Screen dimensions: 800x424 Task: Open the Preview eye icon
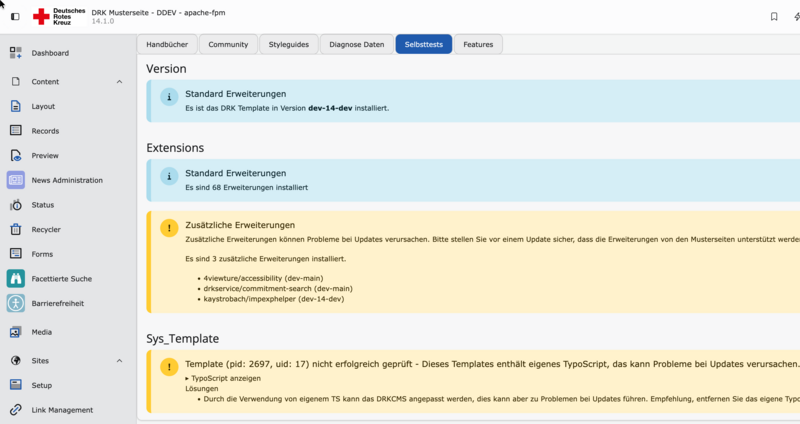[15, 156]
